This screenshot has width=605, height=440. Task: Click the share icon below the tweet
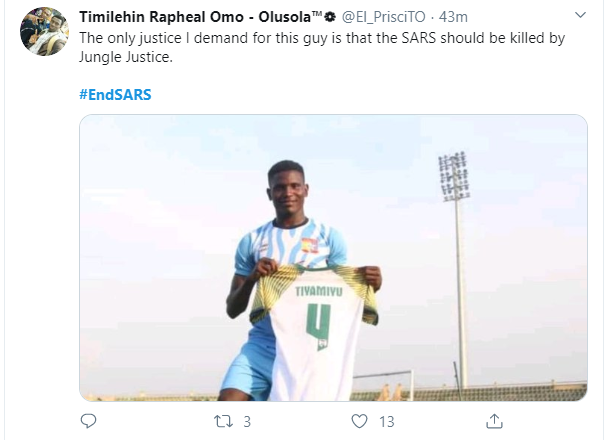(x=492, y=421)
